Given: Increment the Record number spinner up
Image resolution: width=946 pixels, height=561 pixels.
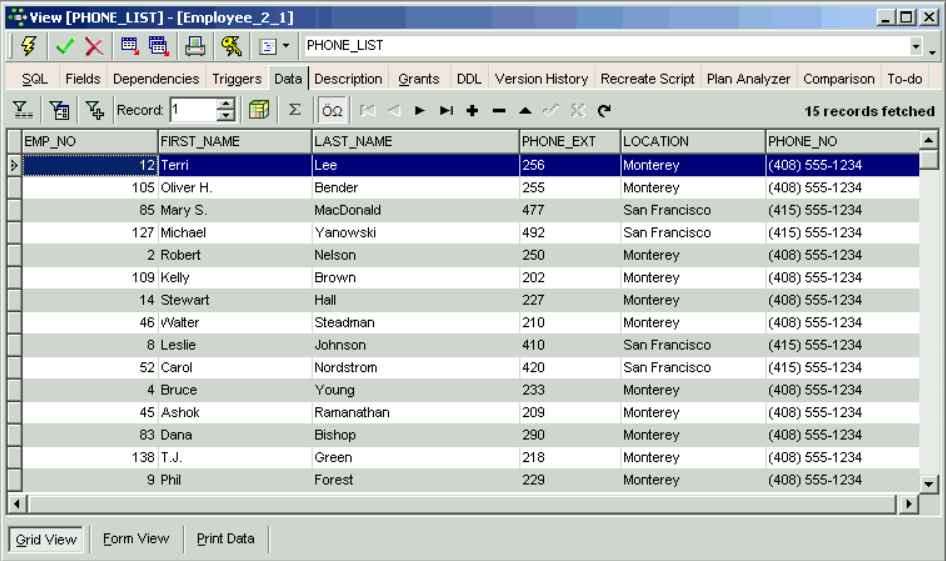Looking at the screenshot, I should [226, 105].
